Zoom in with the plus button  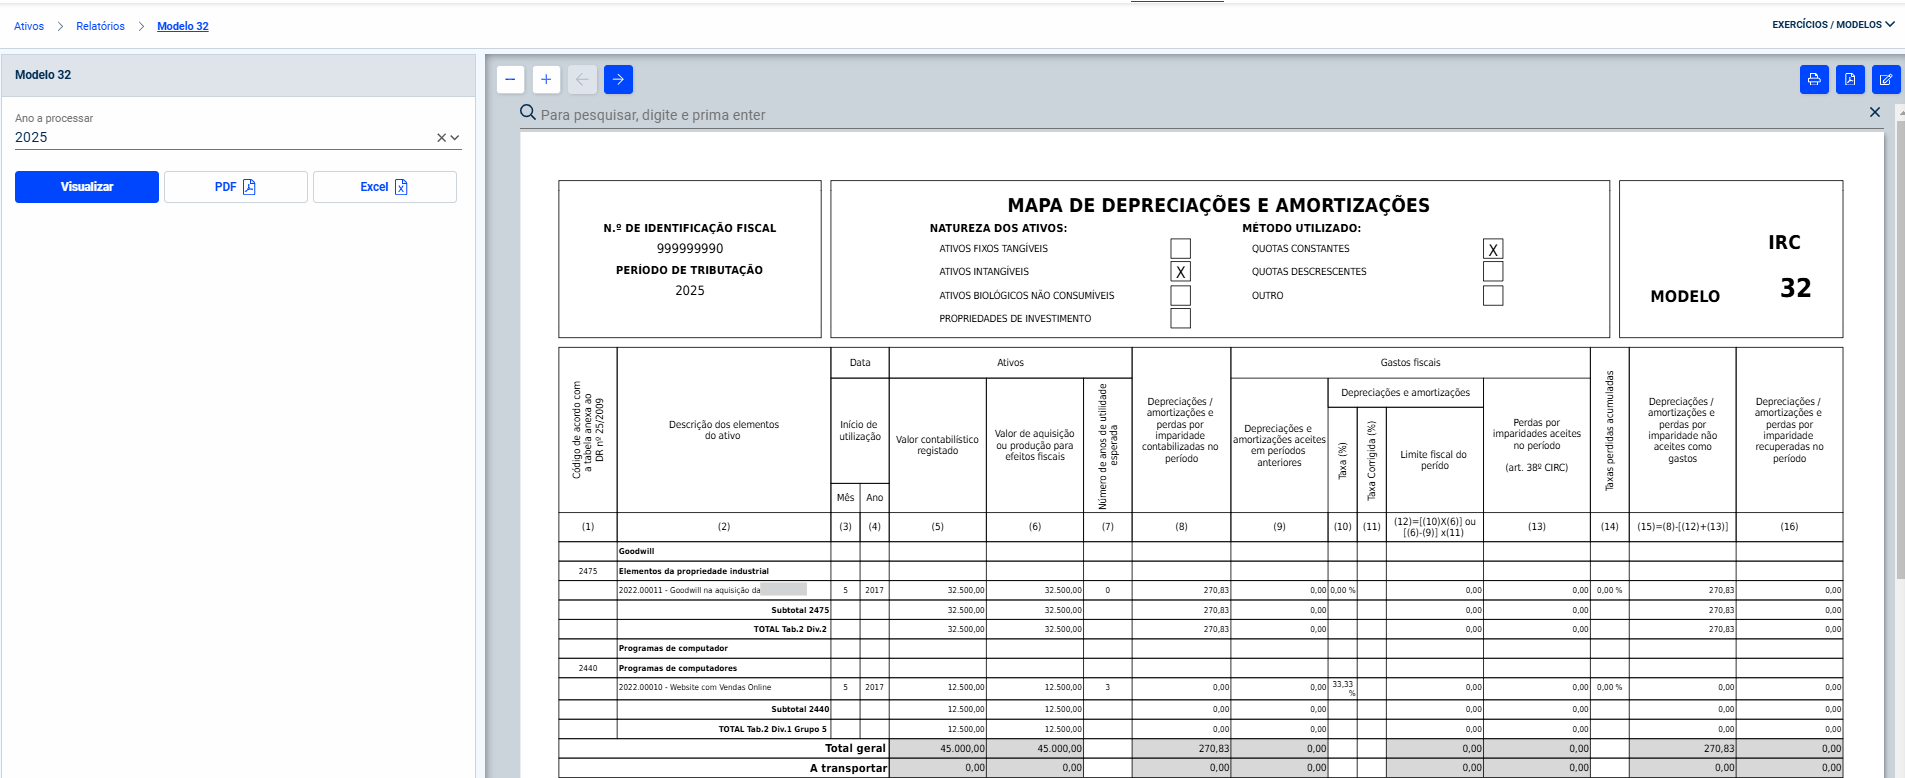[x=546, y=79]
